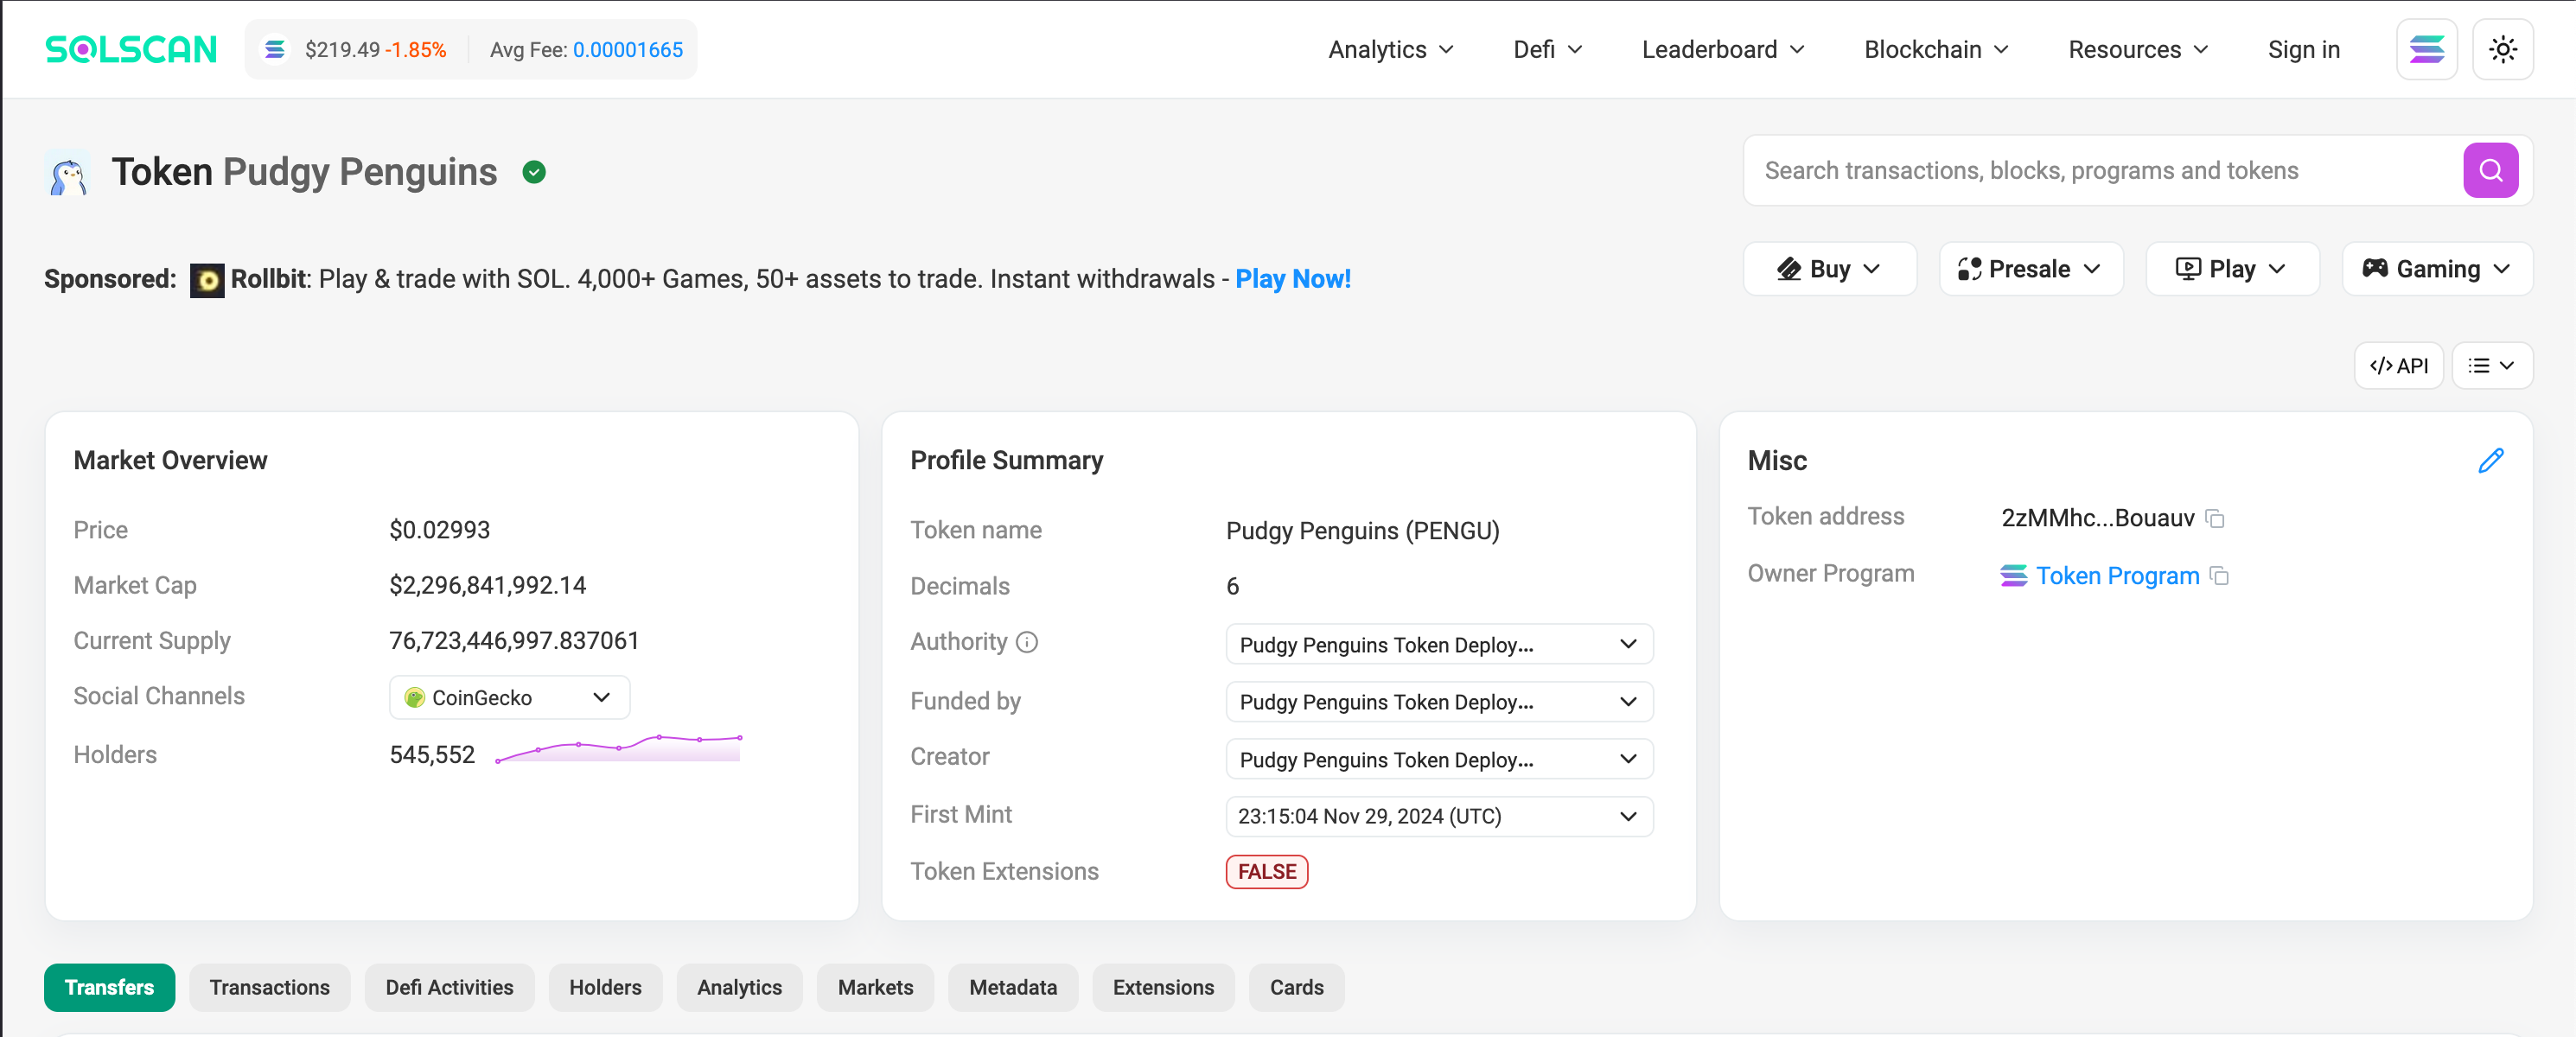The width and height of the screenshot is (2576, 1037).
Task: Click the Solscan logo
Action: coord(131,49)
